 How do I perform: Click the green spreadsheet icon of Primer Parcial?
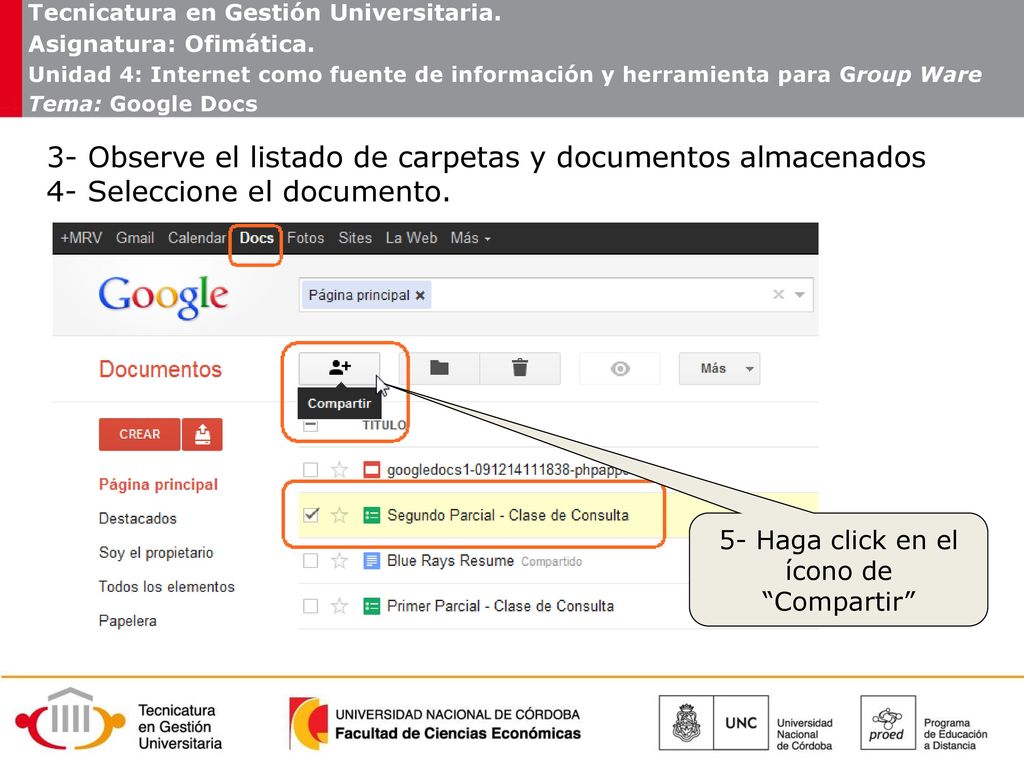[371, 606]
